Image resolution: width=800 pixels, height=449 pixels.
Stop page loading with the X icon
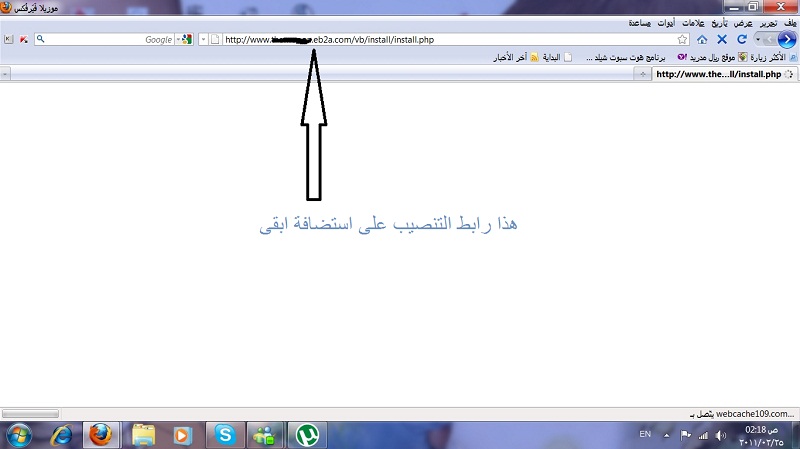722,39
